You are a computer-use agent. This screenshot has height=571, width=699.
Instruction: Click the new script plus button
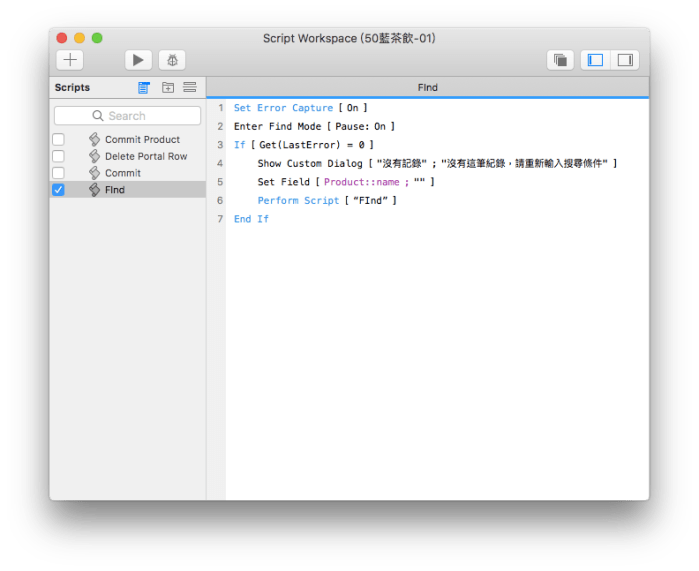70,60
